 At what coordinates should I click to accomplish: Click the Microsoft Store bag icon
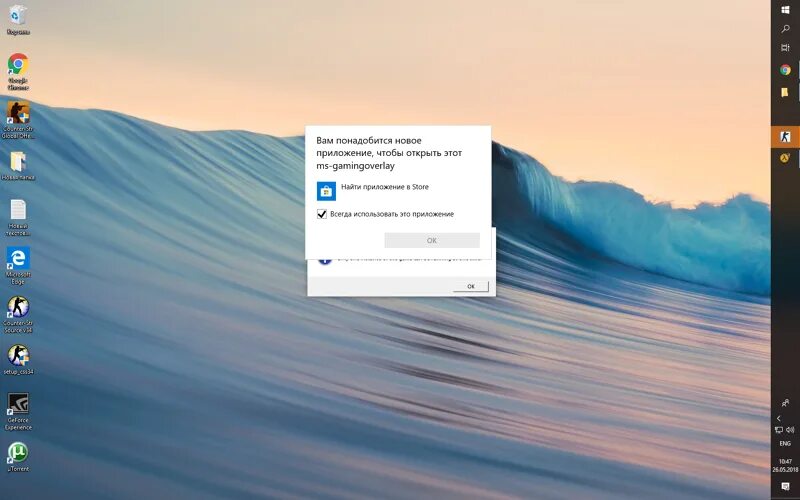[326, 191]
